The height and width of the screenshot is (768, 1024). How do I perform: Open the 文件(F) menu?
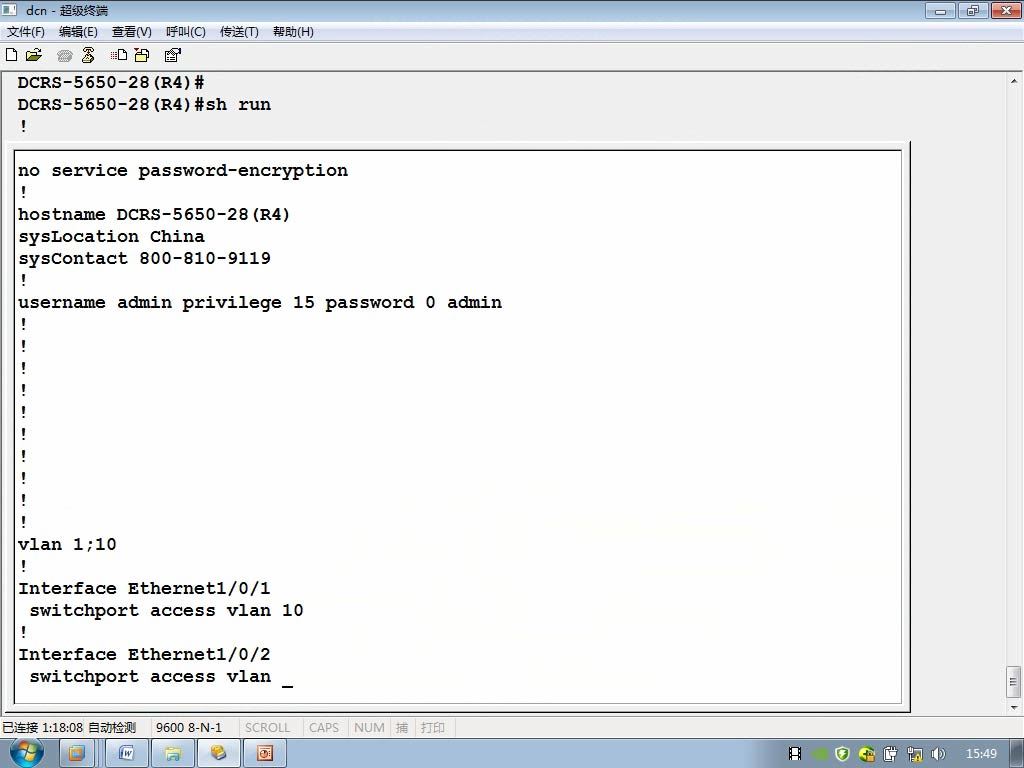25,31
